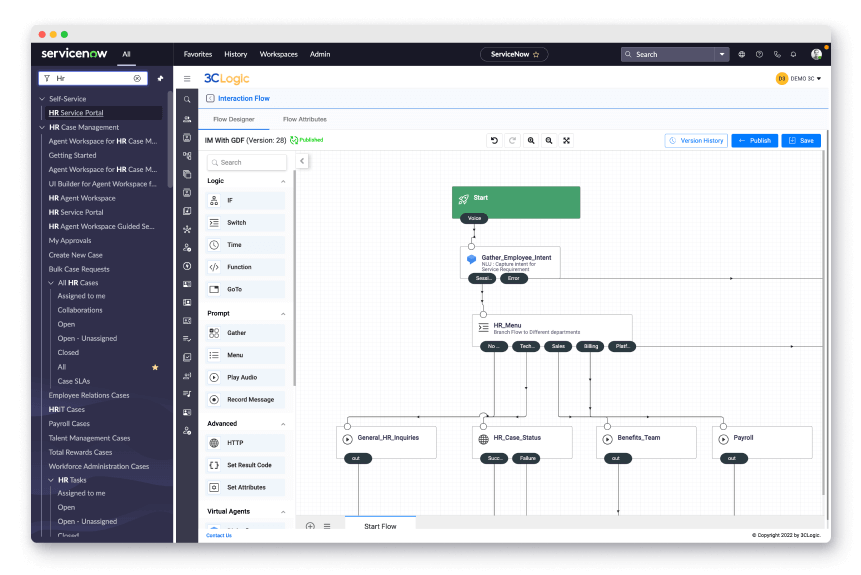Zoom out on the flow canvas

(x=549, y=141)
